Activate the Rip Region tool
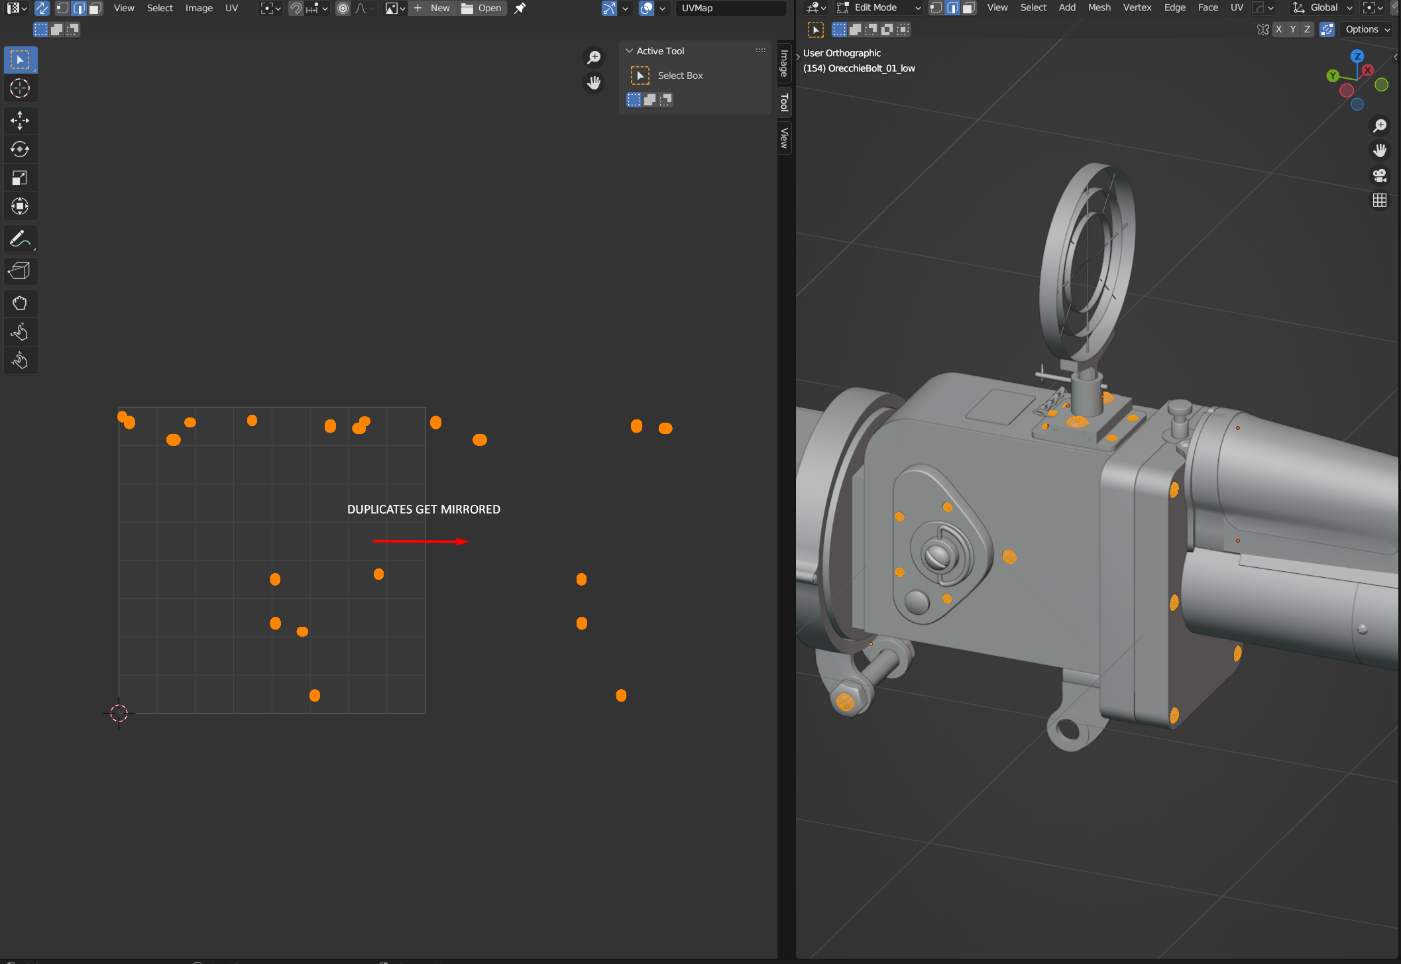1401x964 pixels. (x=20, y=271)
